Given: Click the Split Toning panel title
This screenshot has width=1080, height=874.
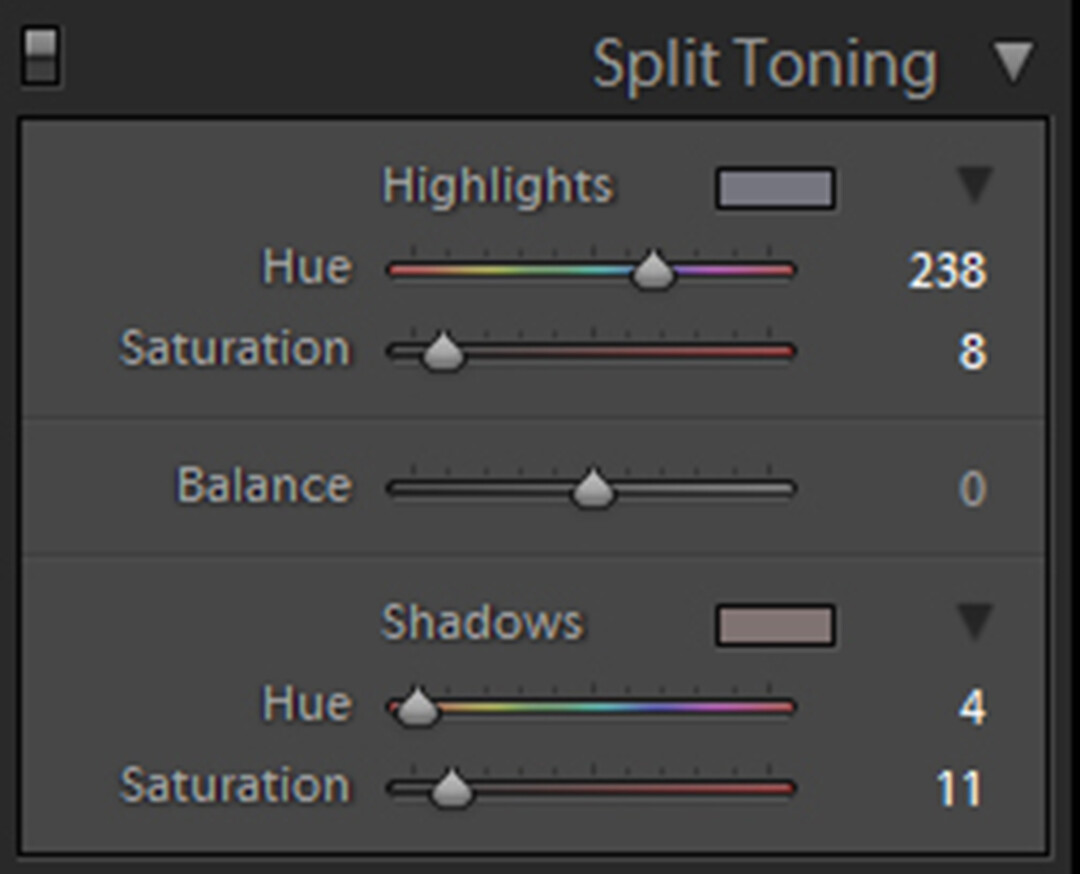Looking at the screenshot, I should coord(765,65).
